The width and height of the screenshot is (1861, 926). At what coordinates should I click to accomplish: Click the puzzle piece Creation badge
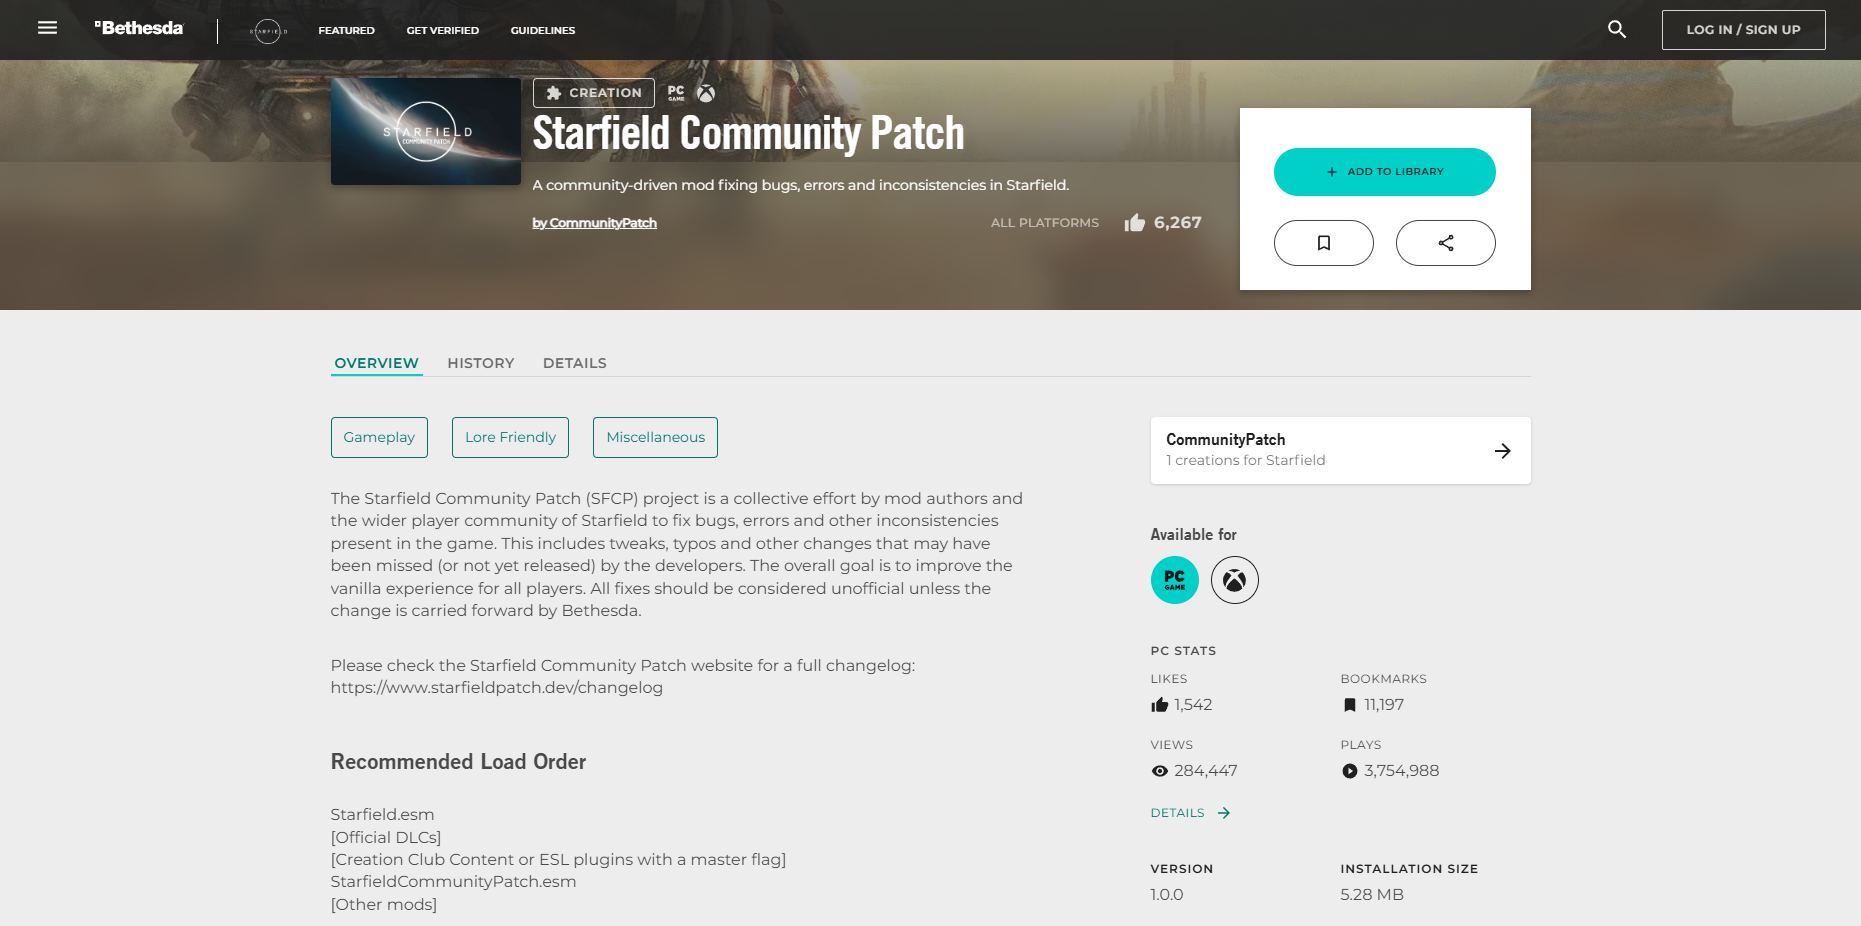(x=594, y=93)
